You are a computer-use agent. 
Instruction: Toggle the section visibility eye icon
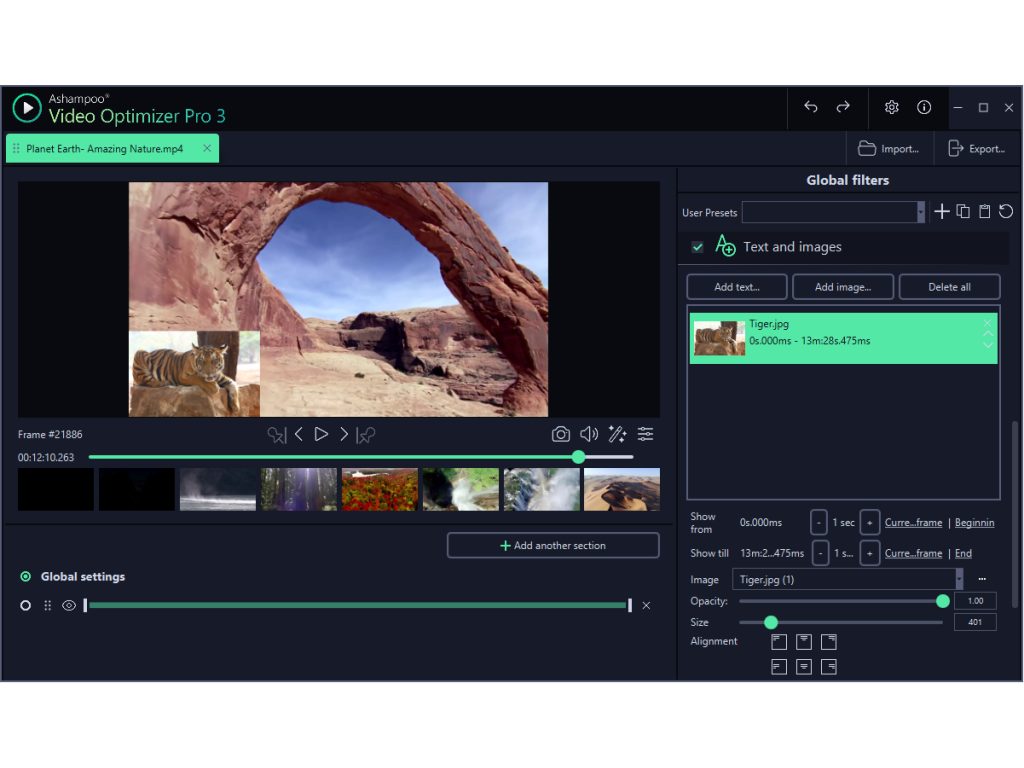pyautogui.click(x=69, y=606)
